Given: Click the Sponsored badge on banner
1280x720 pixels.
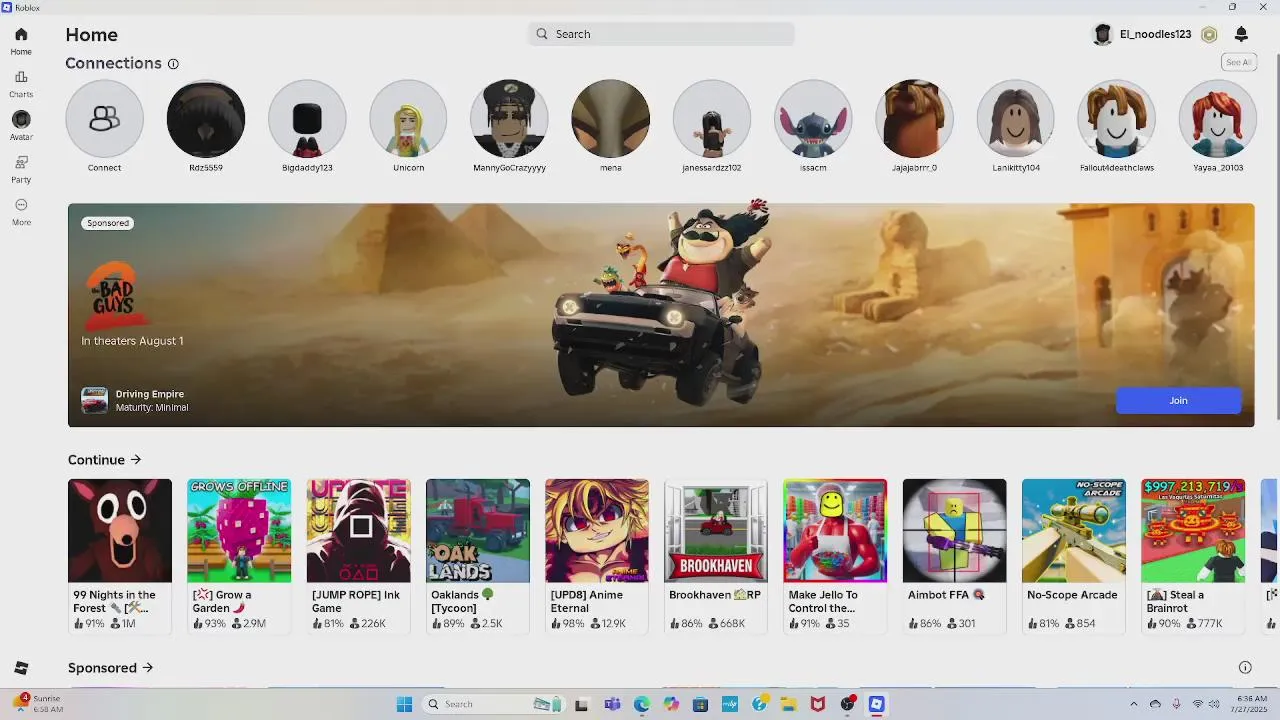Looking at the screenshot, I should [108, 223].
